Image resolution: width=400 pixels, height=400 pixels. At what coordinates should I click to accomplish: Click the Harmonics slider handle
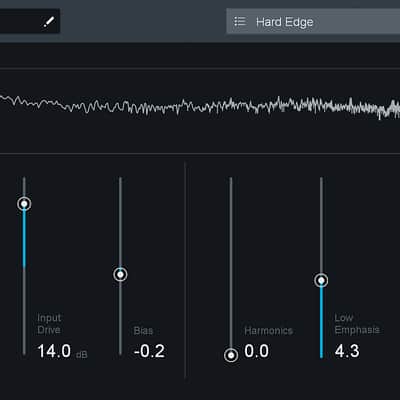(x=231, y=355)
